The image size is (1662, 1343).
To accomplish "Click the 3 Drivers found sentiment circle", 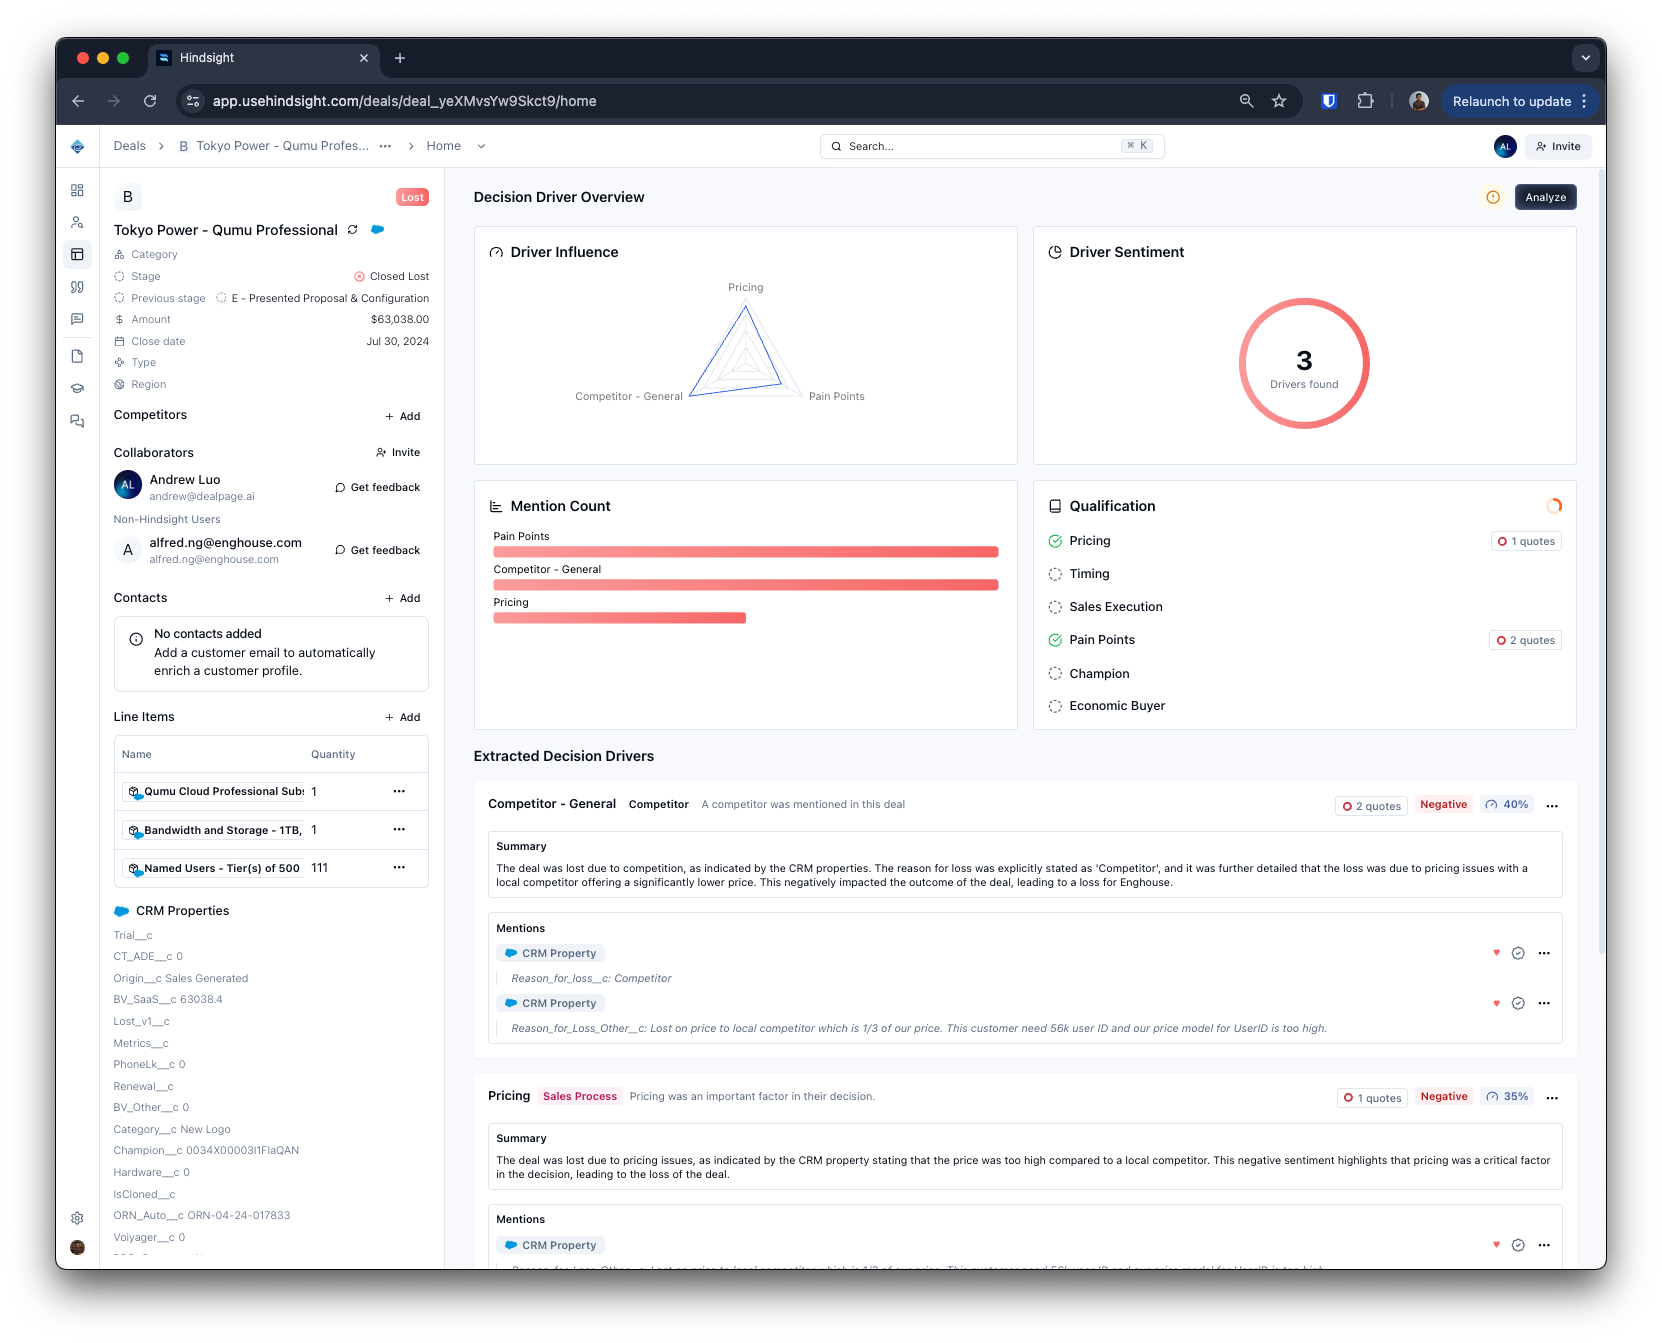I will pos(1304,363).
